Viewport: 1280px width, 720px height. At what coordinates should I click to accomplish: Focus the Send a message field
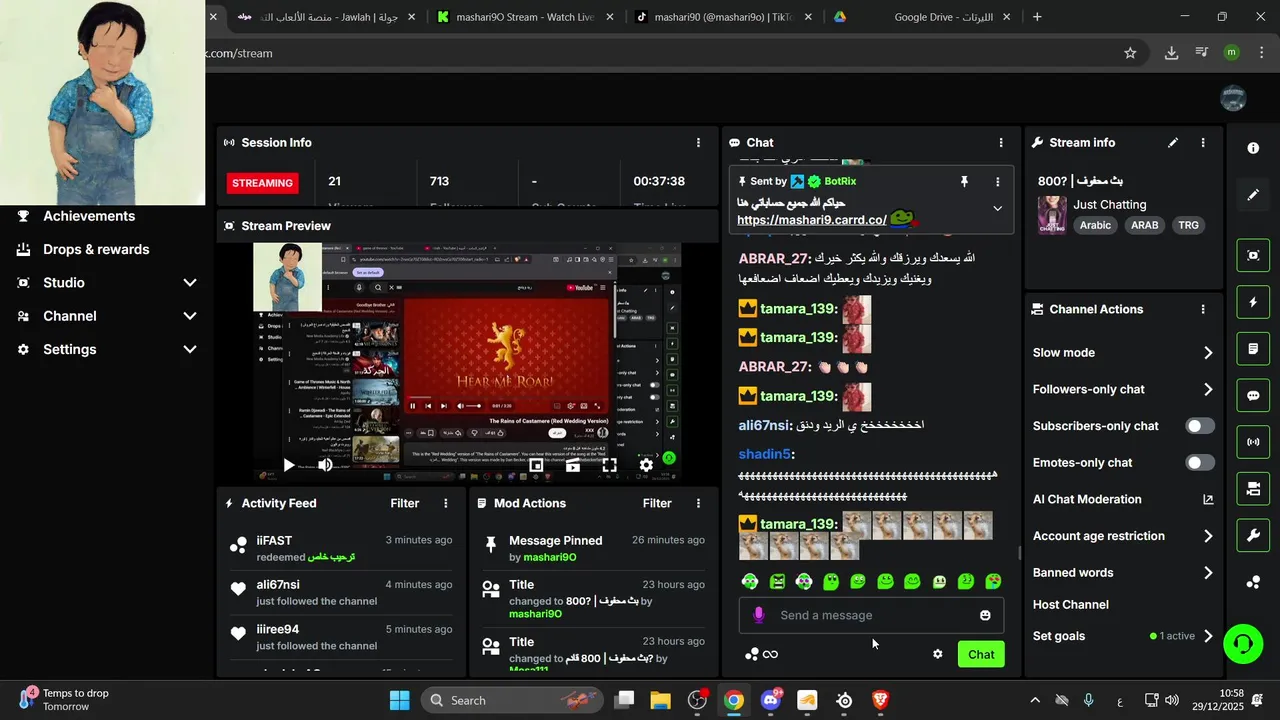point(871,615)
